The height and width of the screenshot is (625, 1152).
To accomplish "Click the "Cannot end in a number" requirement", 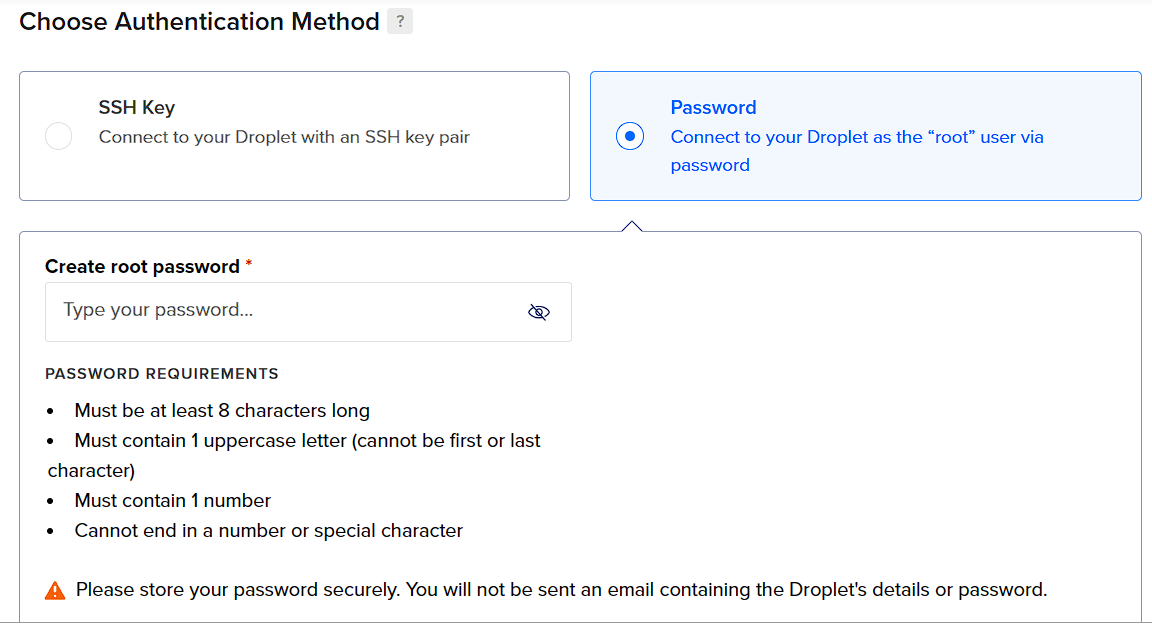I will point(268,531).
